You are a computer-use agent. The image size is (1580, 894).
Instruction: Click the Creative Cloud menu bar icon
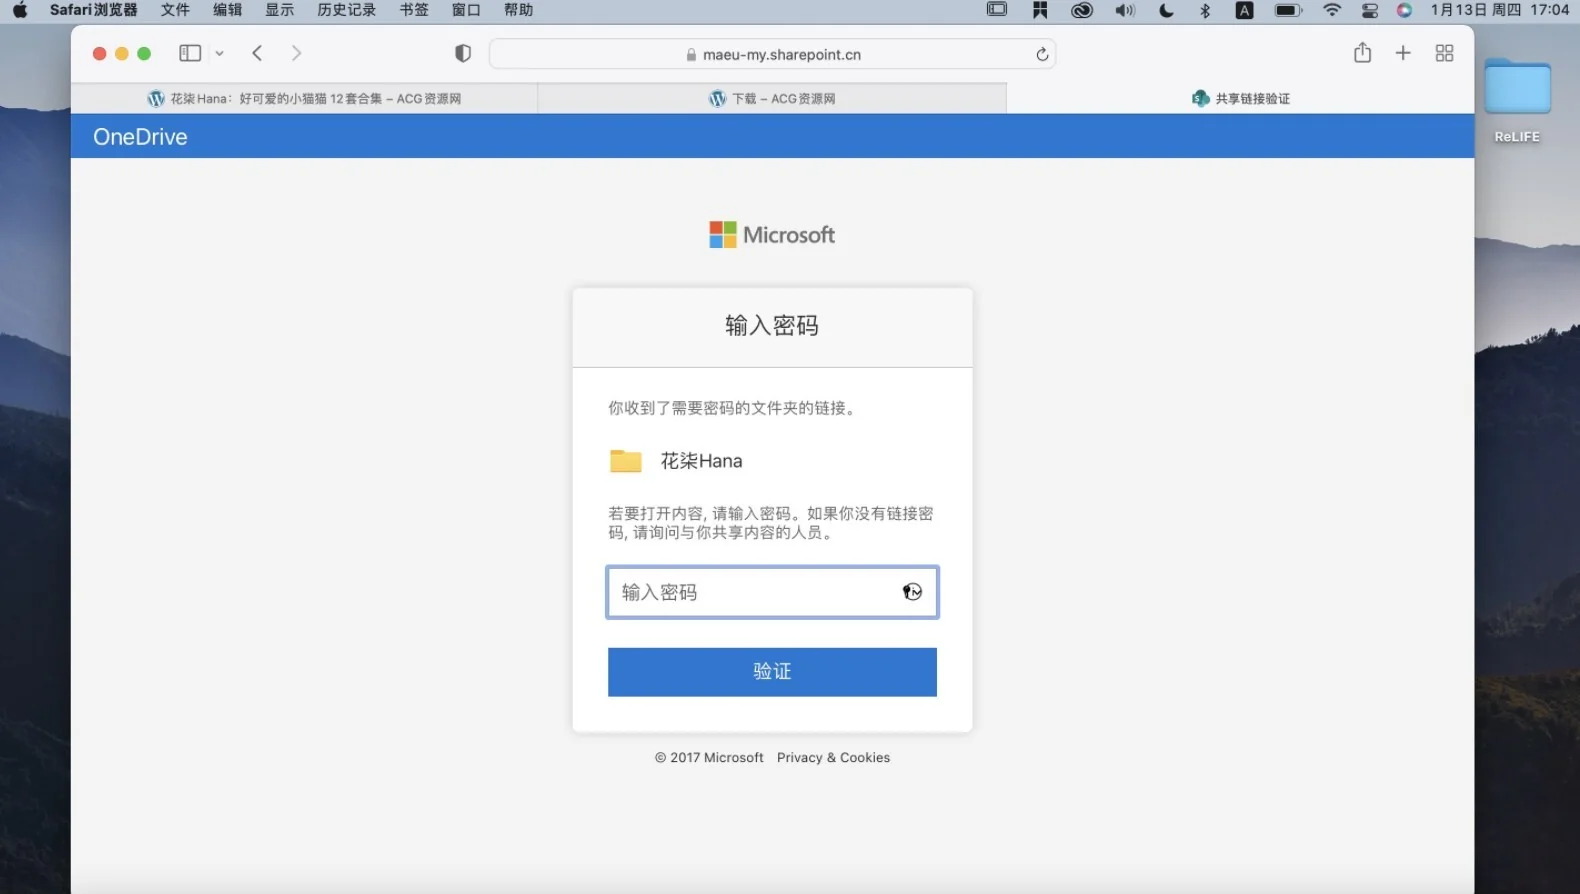coord(1081,10)
